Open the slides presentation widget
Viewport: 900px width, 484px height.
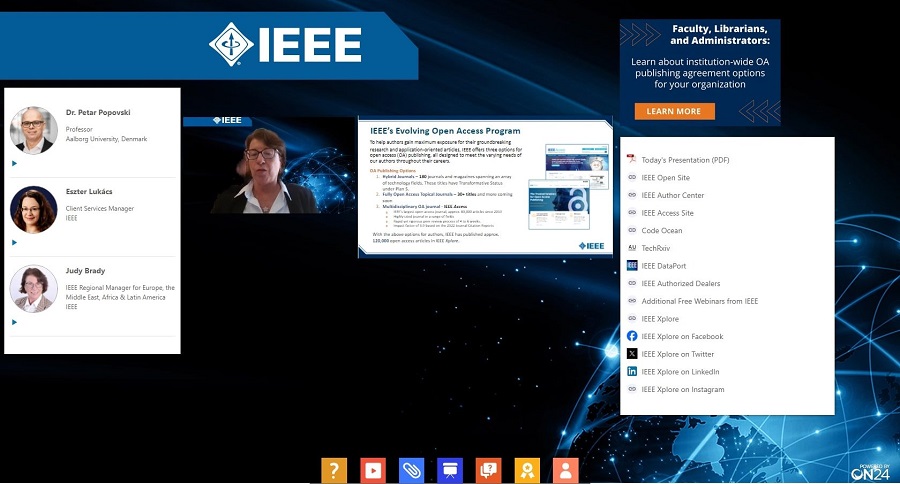click(x=450, y=471)
